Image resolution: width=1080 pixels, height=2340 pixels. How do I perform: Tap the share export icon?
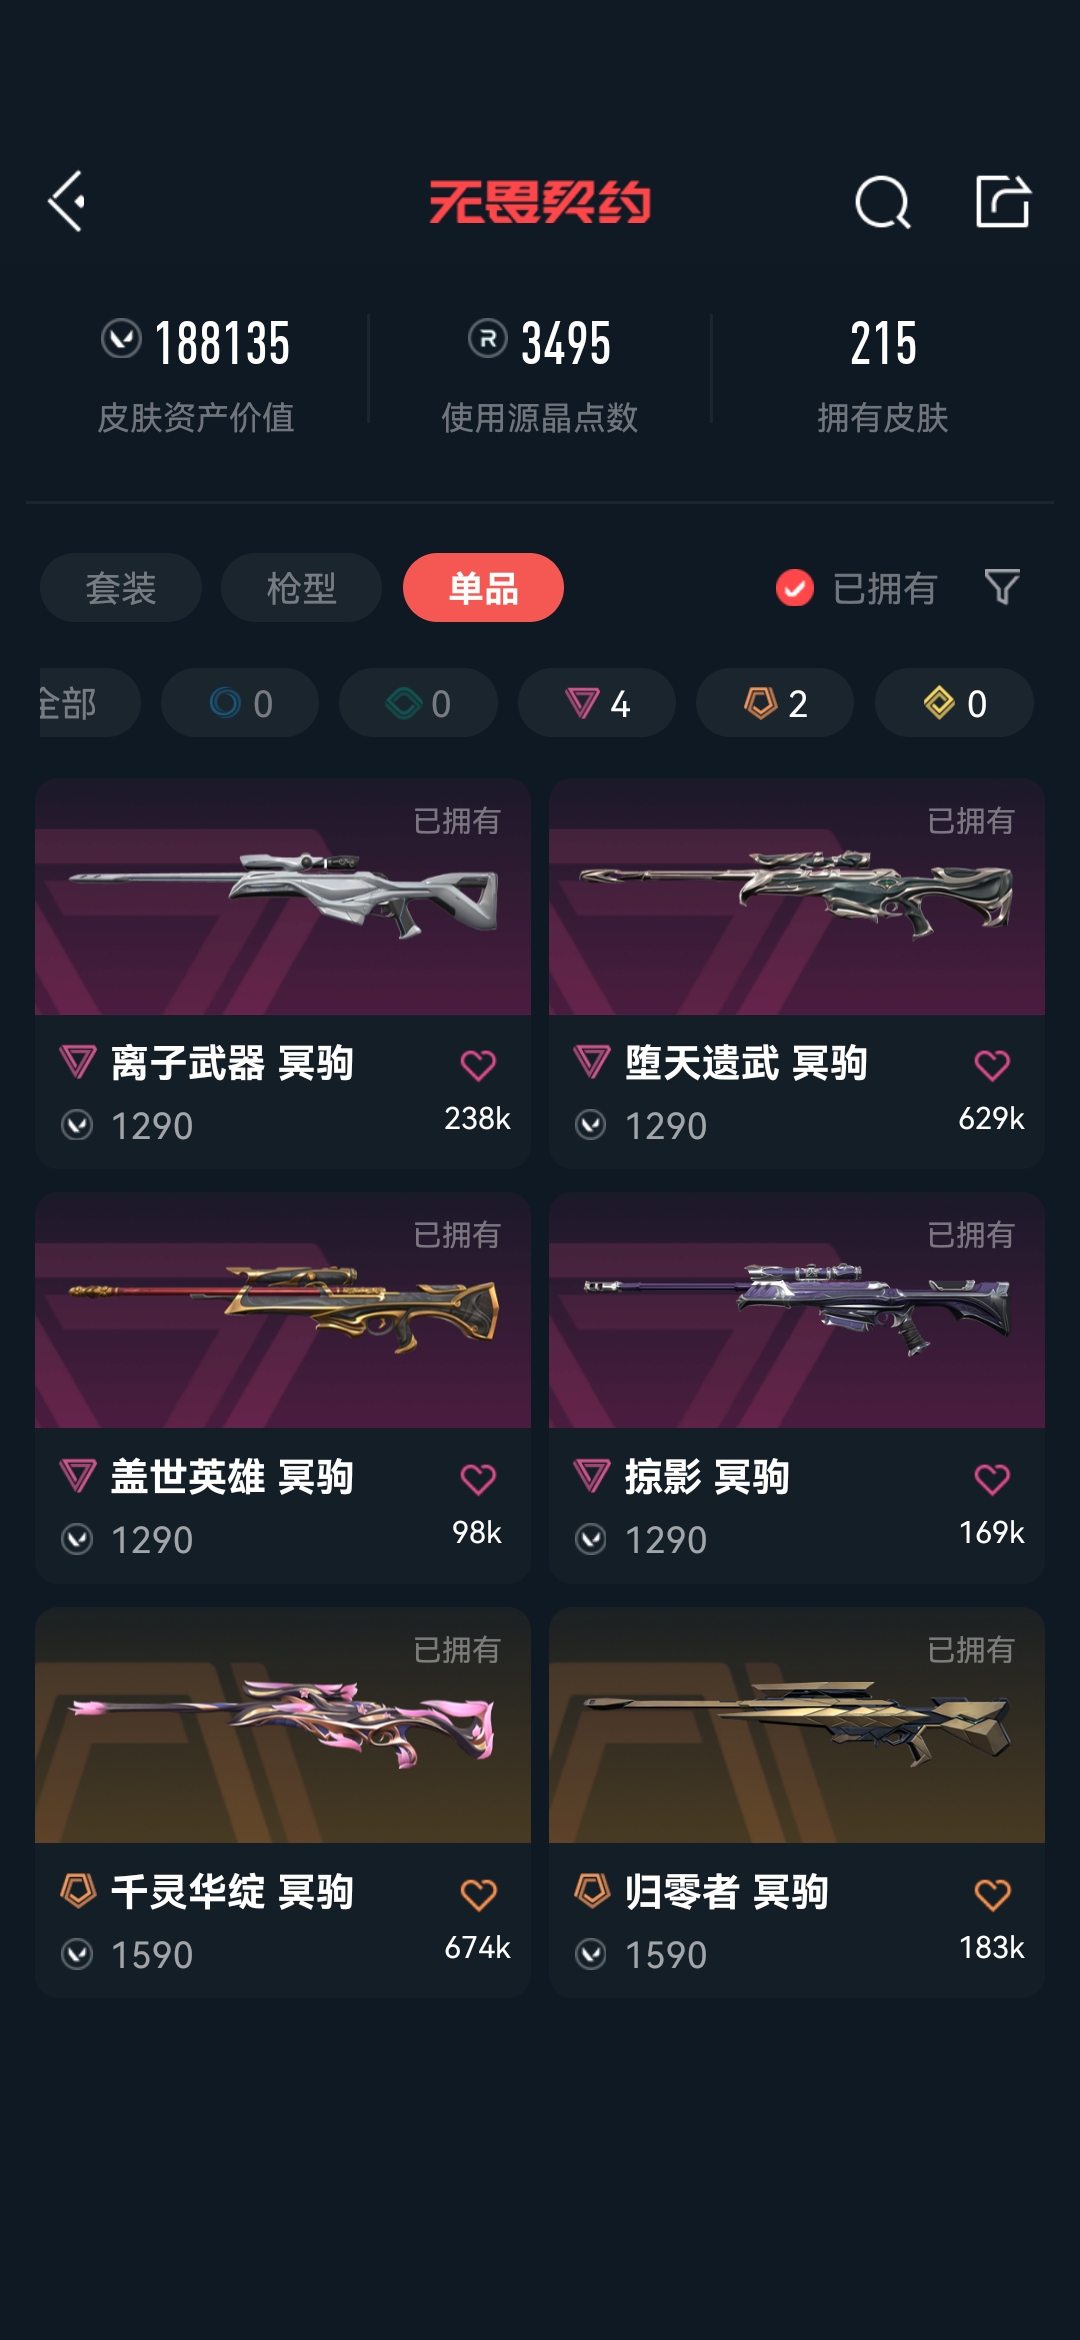[x=1003, y=201]
